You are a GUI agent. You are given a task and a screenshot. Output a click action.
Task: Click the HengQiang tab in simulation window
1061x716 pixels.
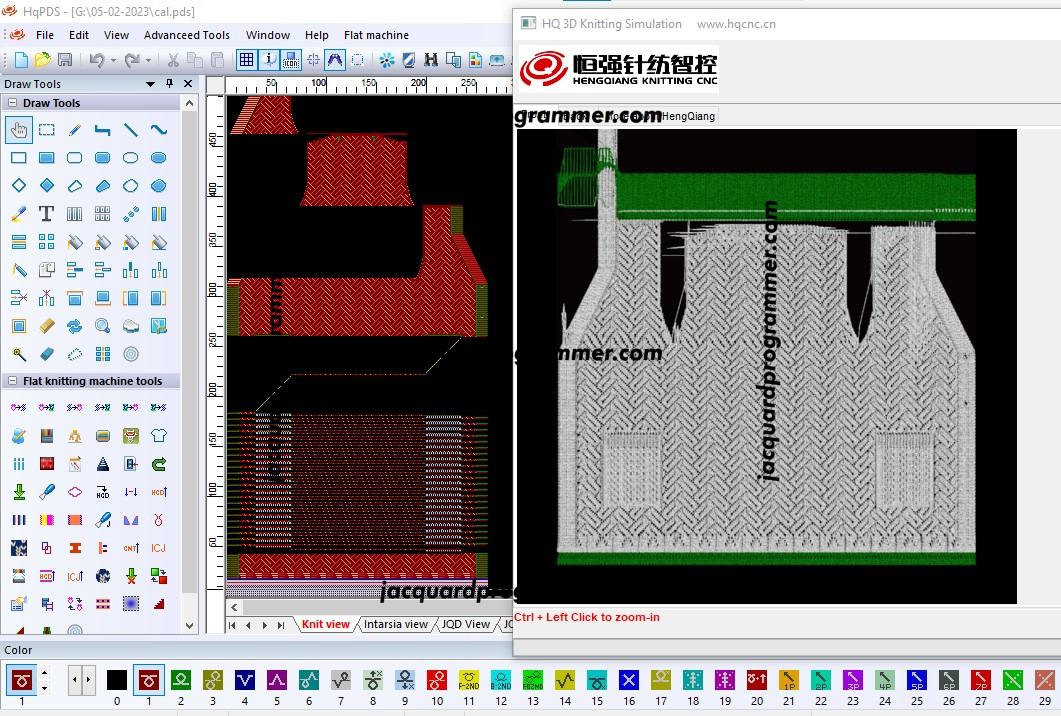point(687,116)
